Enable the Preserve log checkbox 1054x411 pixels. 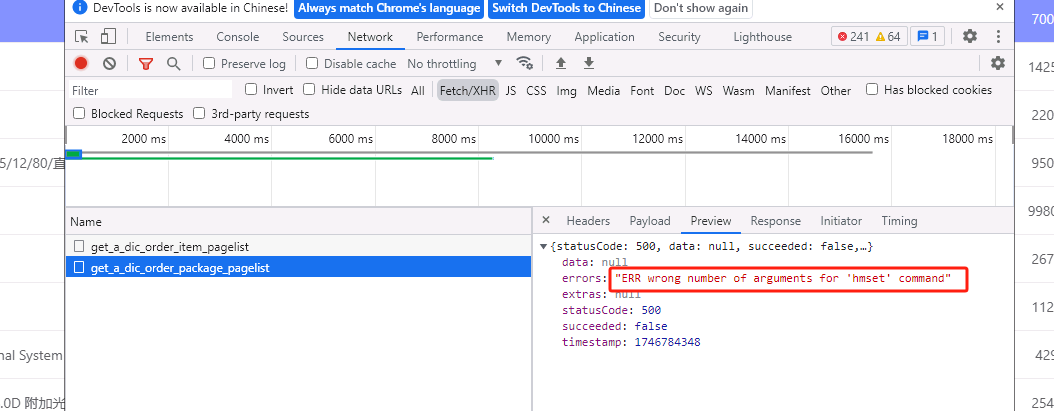point(209,63)
